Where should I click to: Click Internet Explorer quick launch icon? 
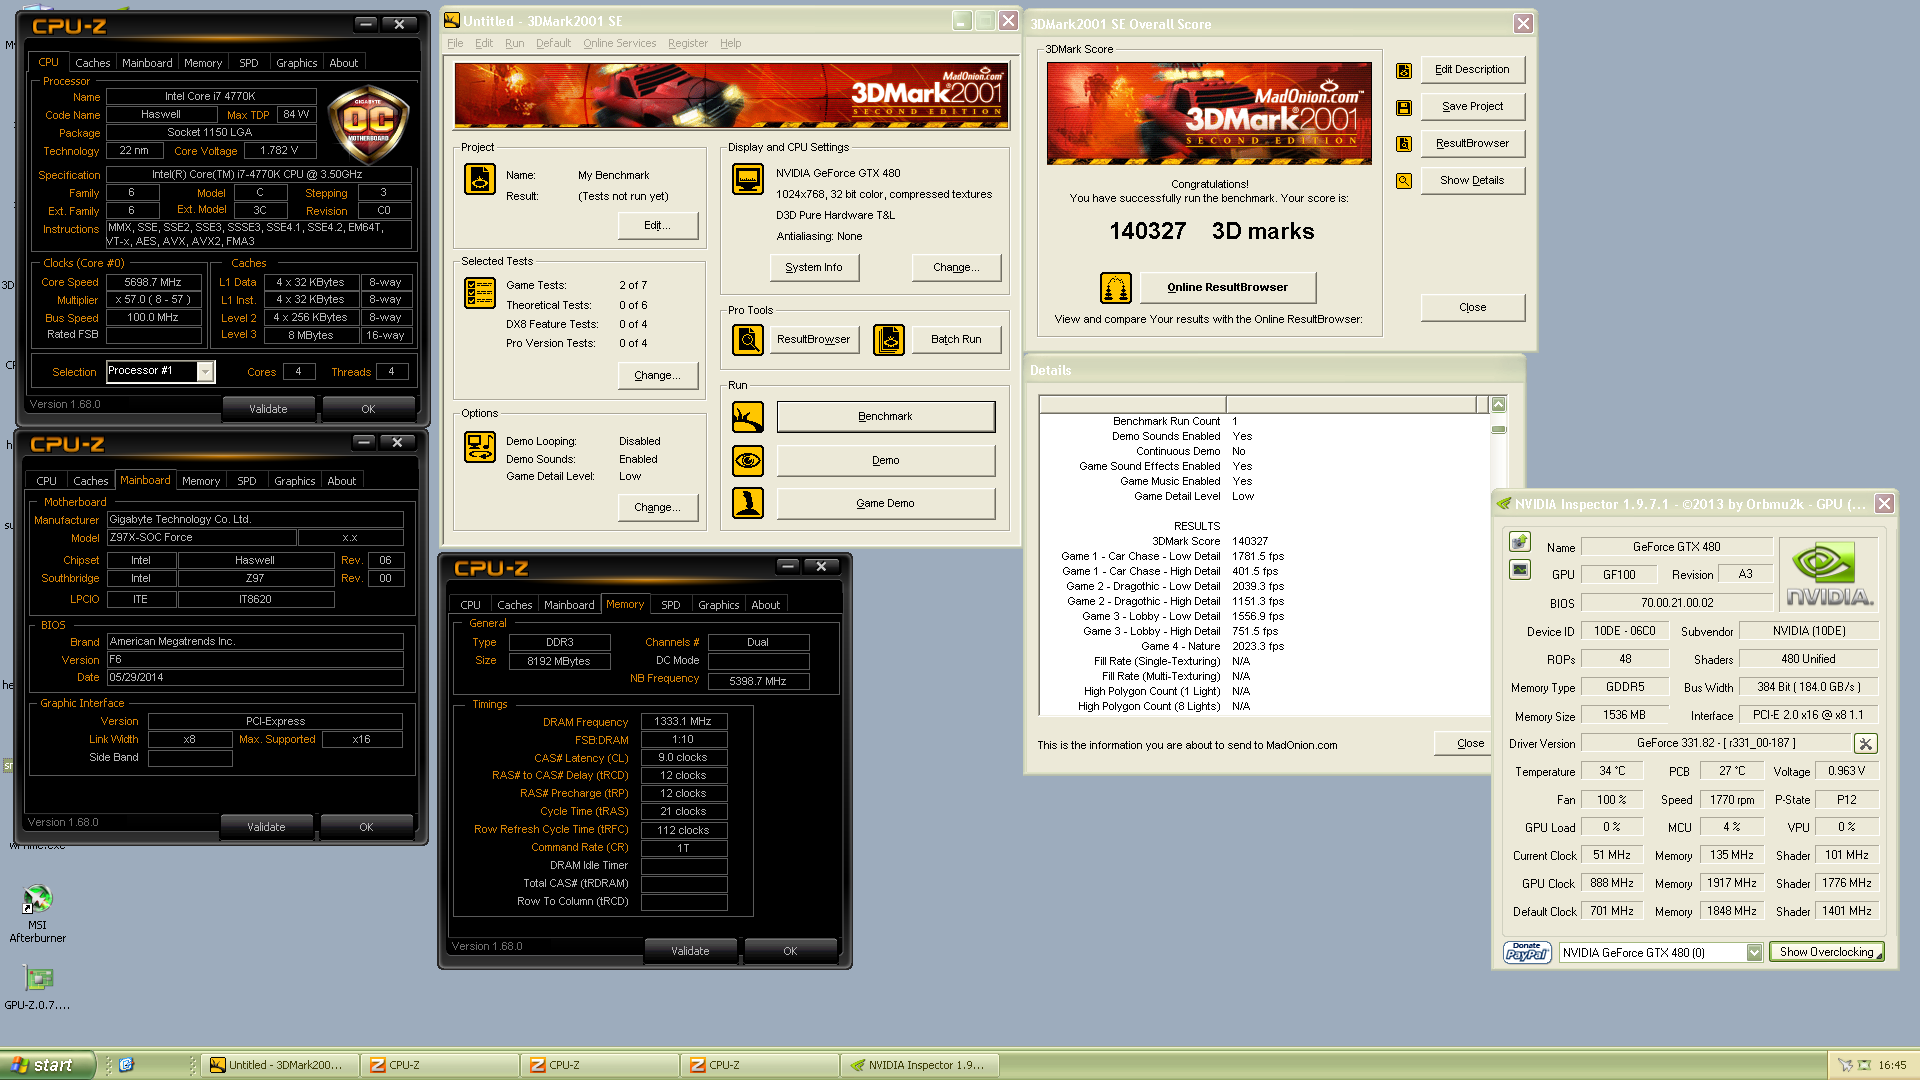126,1065
